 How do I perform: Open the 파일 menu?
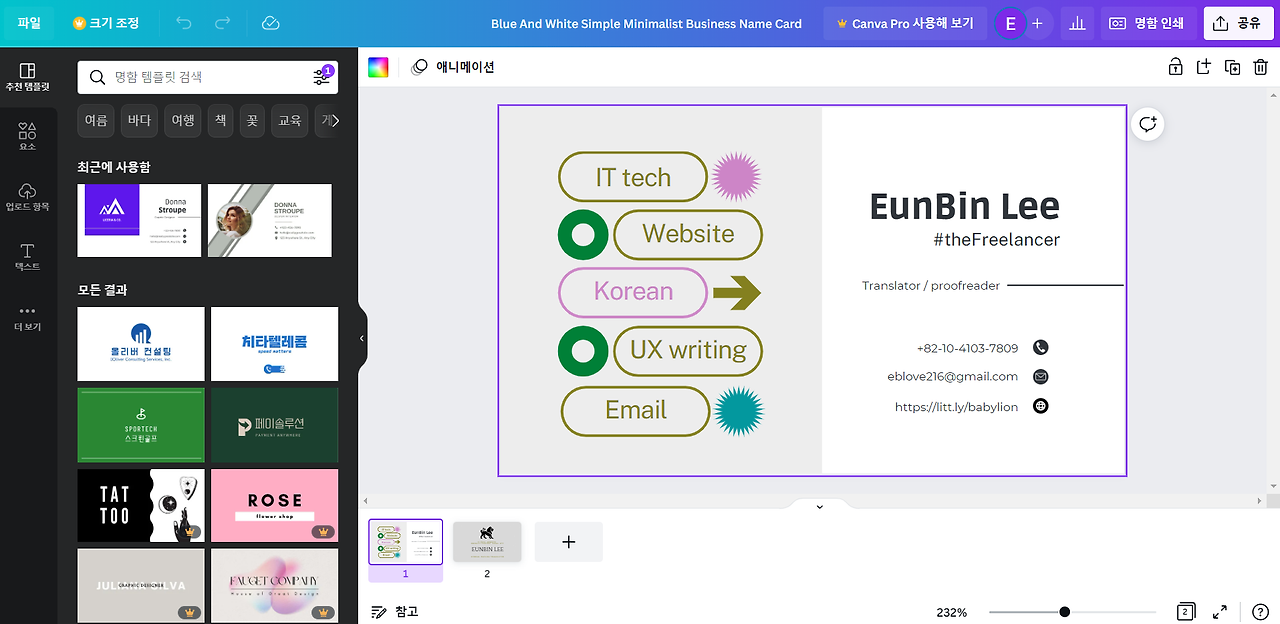29,23
